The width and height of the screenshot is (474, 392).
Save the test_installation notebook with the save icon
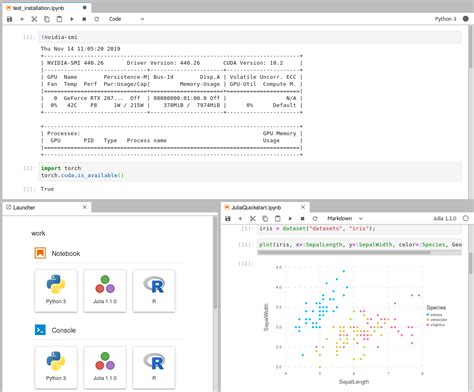[x=10, y=19]
